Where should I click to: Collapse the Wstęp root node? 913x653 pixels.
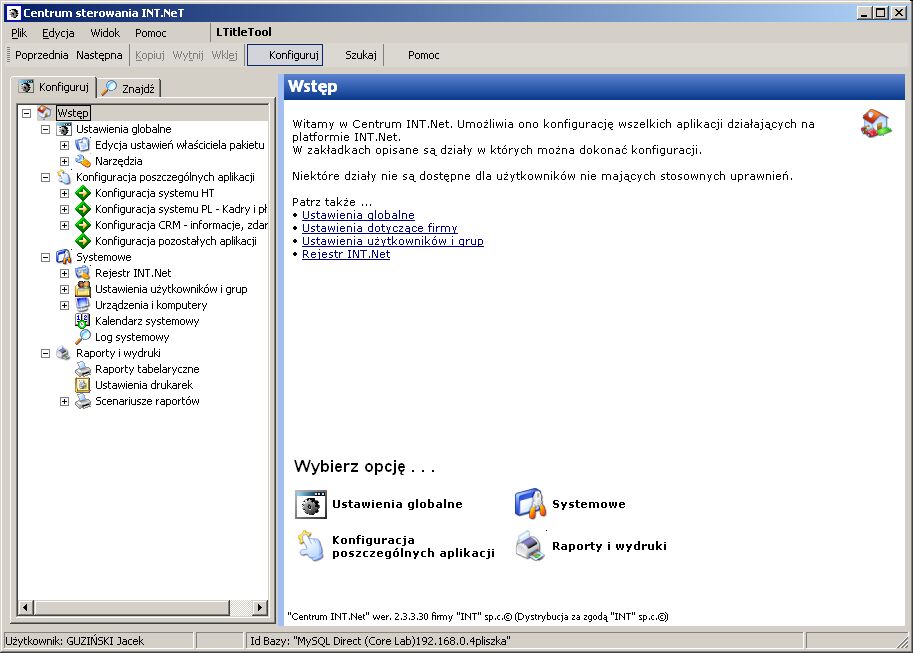coord(26,113)
